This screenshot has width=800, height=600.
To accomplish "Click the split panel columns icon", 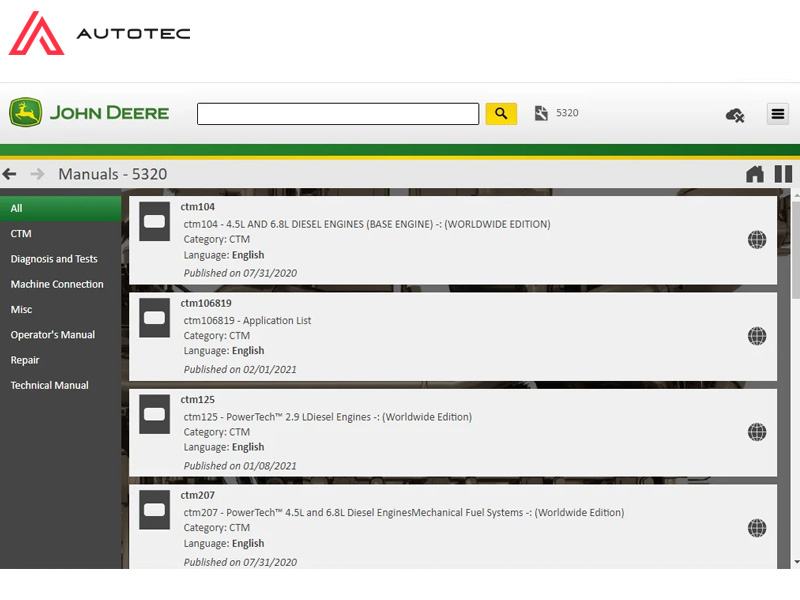I will (x=783, y=174).
